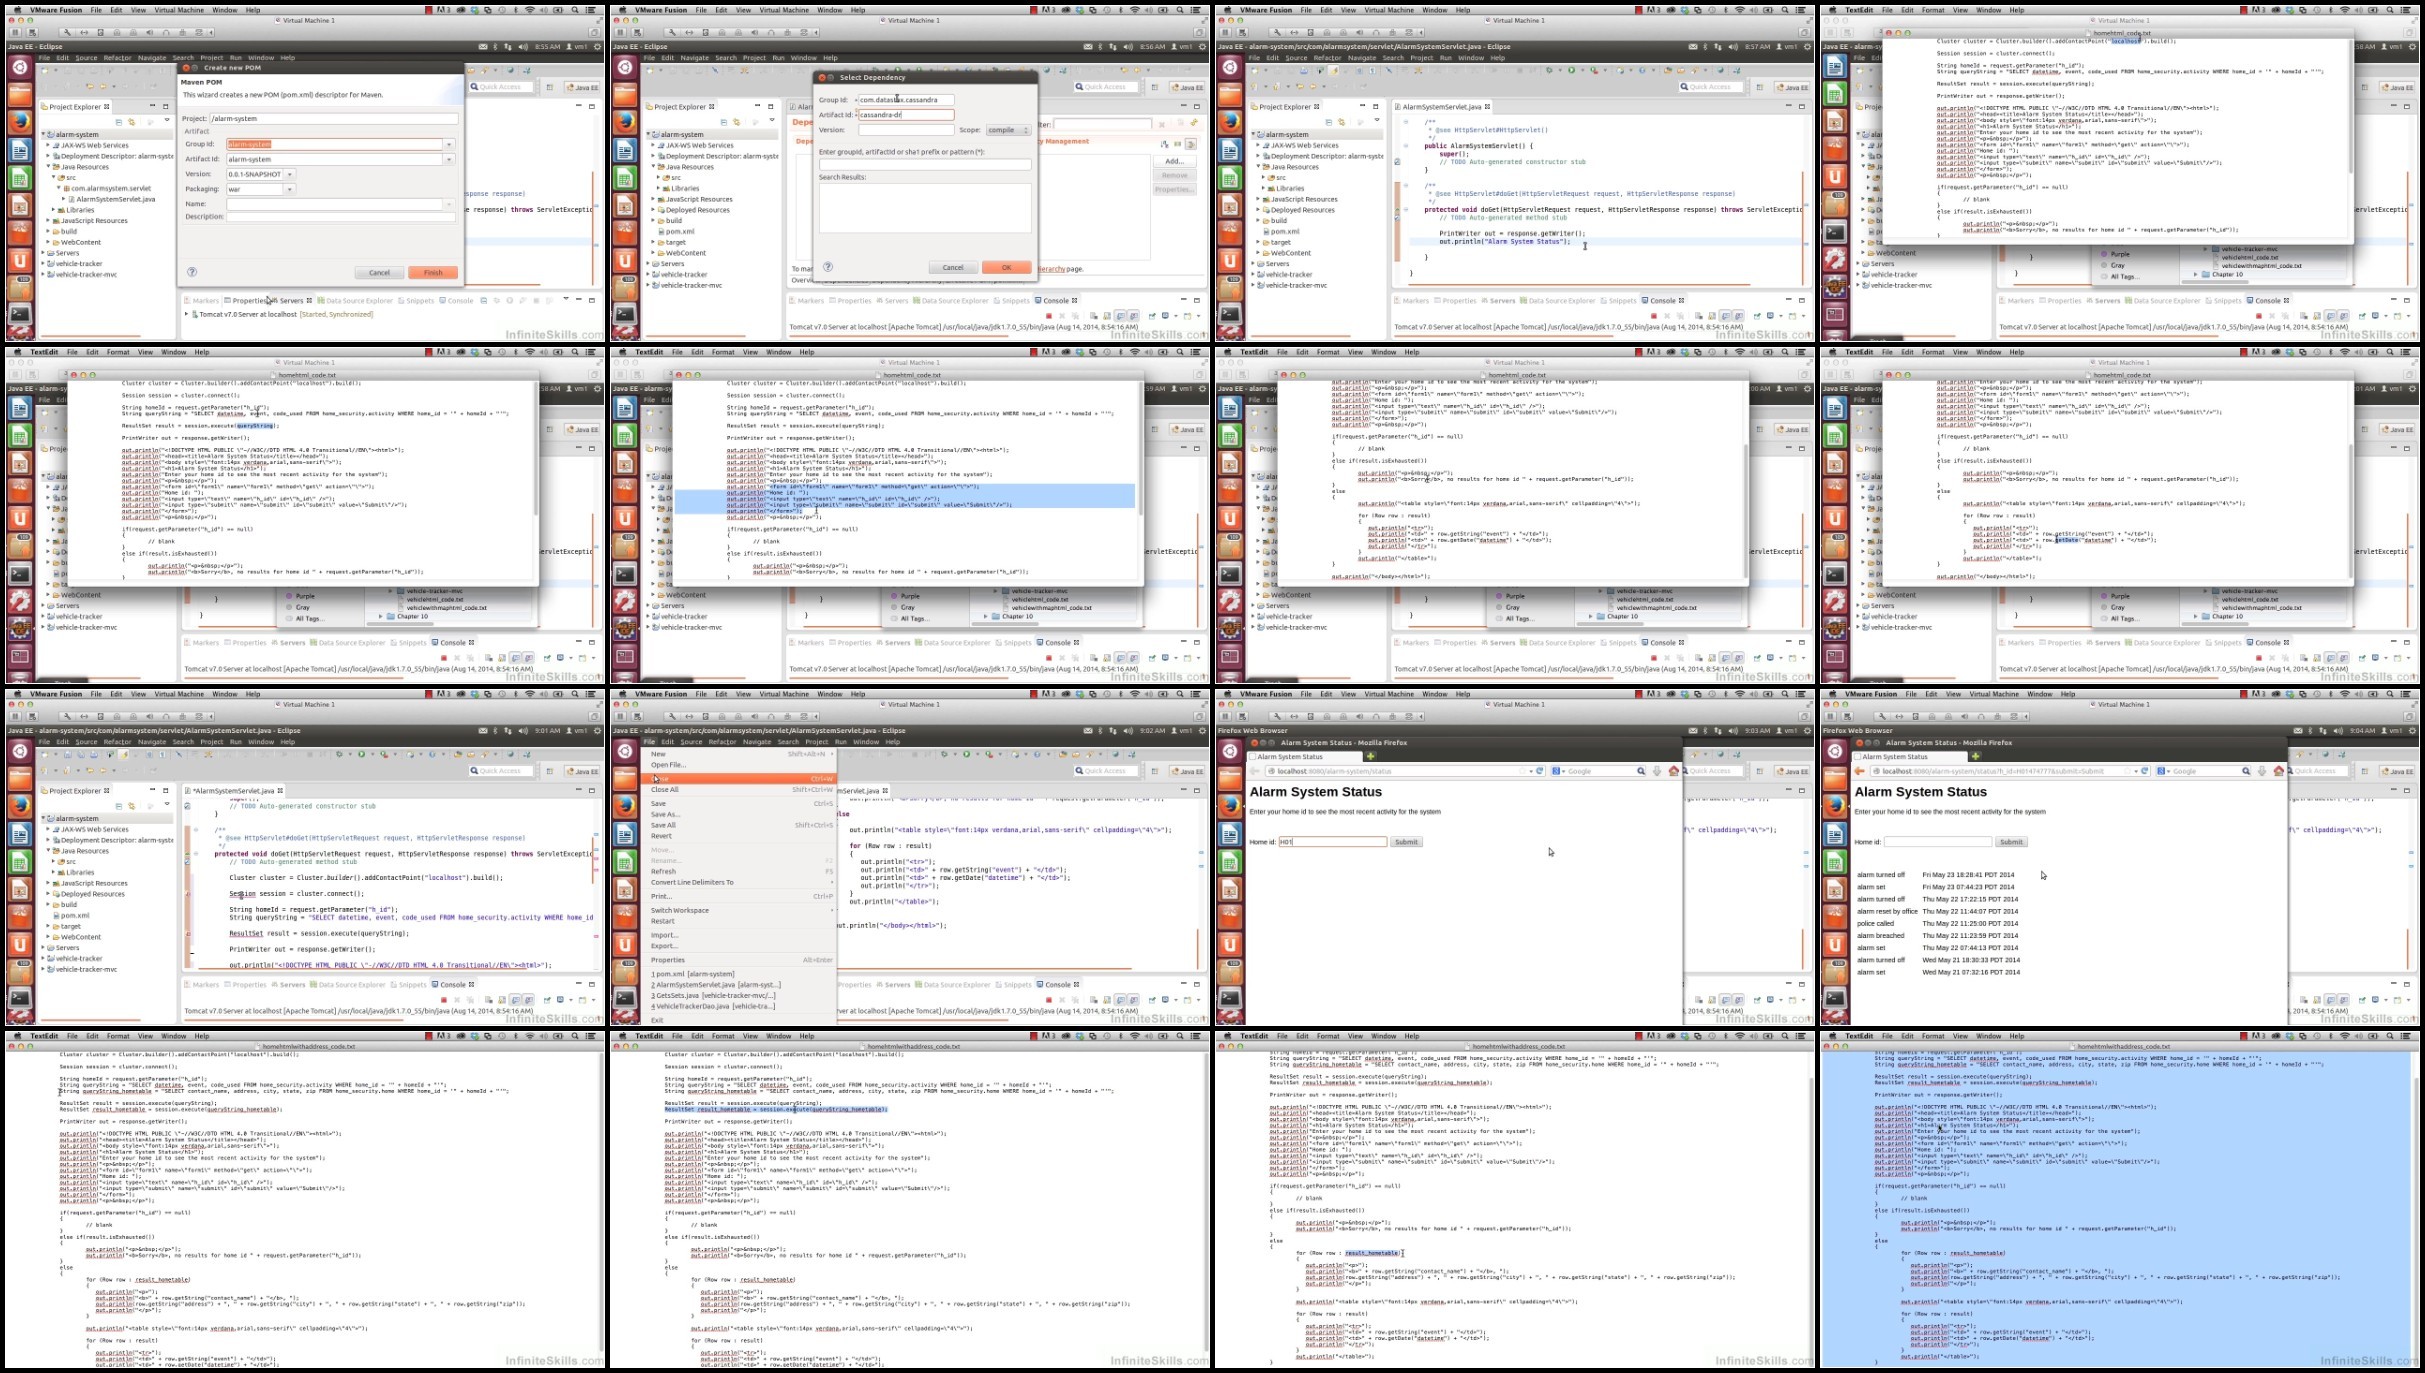Screen dimensions: 2425x1373
Task: Click Submit beside the Home id field containing H01
Action: pyautogui.click(x=1406, y=842)
